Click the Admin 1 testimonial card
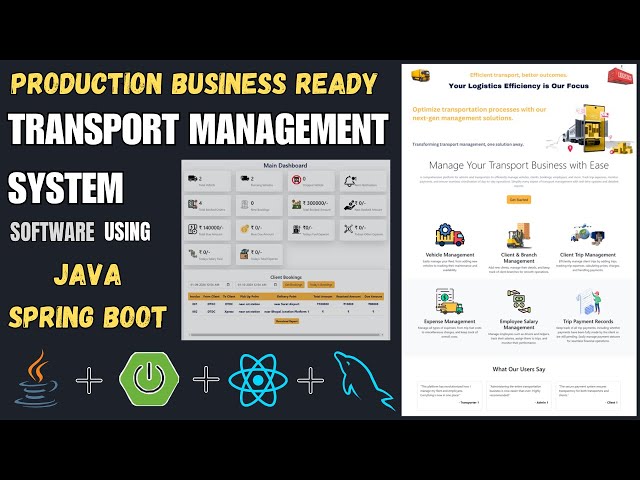 tap(519, 395)
